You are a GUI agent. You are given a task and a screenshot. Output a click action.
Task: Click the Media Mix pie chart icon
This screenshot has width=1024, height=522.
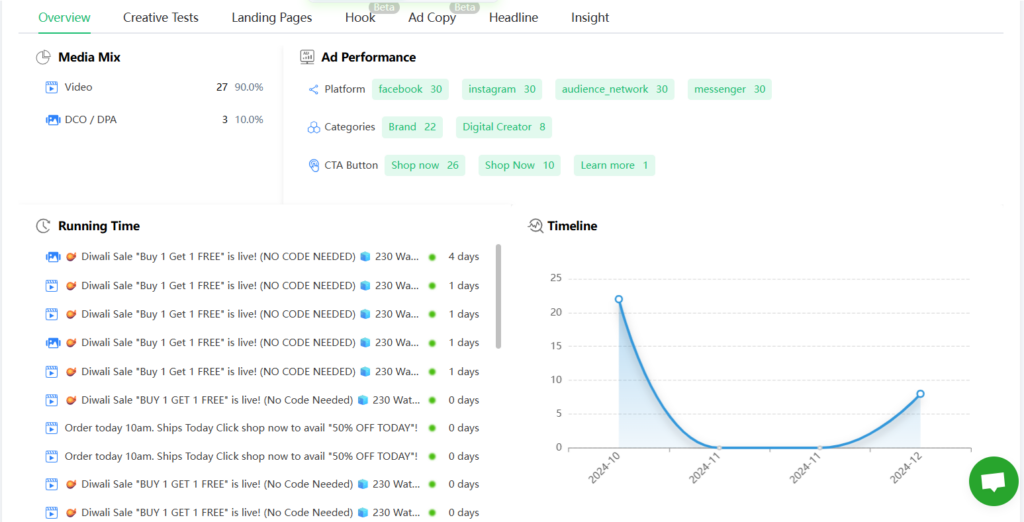click(43, 58)
